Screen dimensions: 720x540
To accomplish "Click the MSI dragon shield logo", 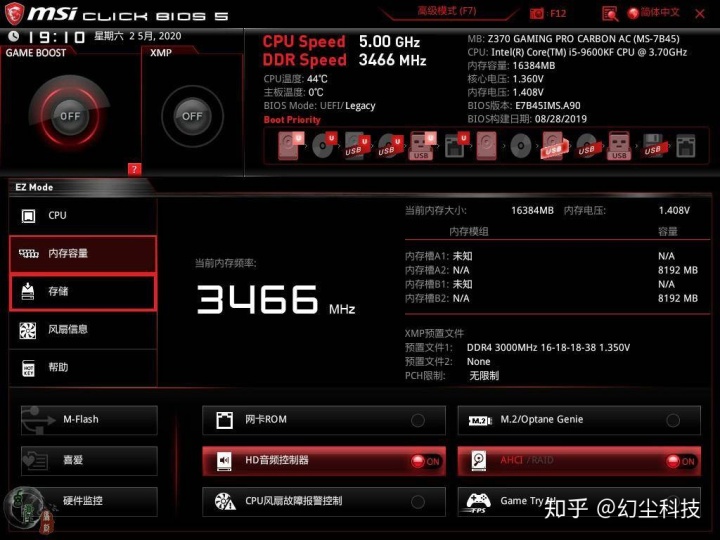I will 14,14.
